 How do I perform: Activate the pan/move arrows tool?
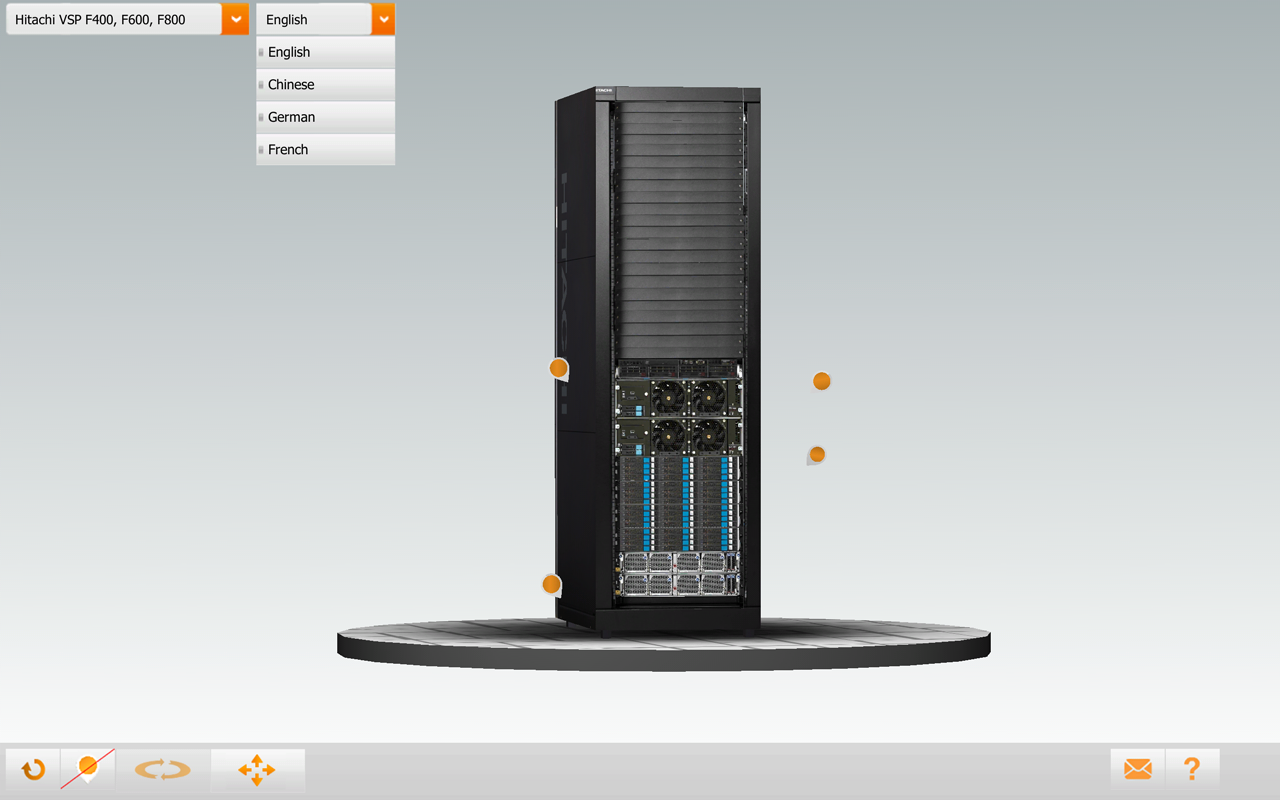click(257, 770)
